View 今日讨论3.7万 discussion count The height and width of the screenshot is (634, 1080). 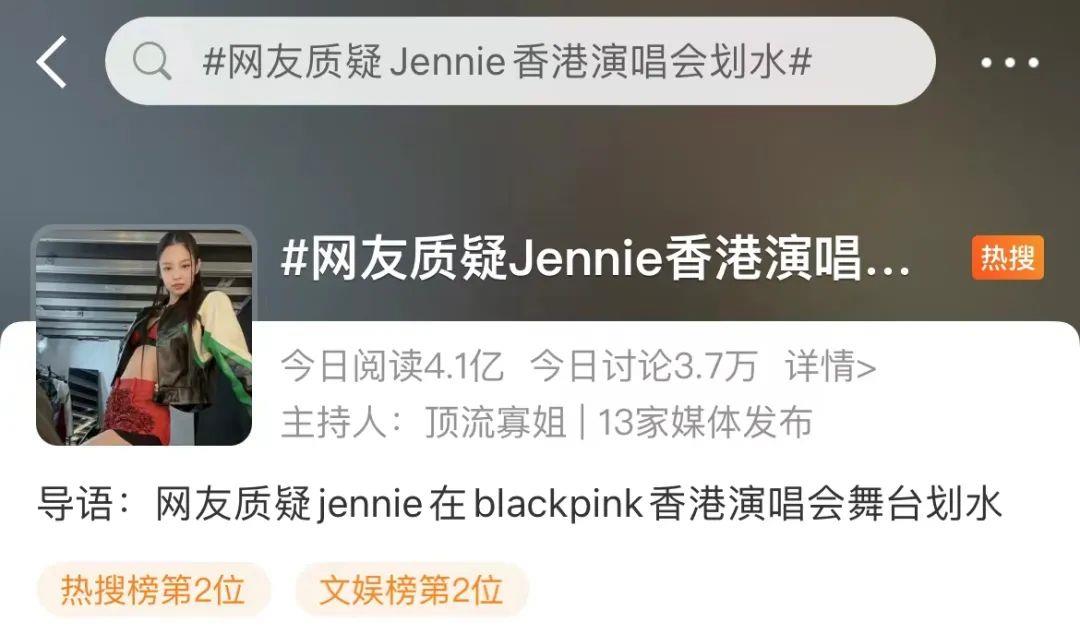pos(643,366)
